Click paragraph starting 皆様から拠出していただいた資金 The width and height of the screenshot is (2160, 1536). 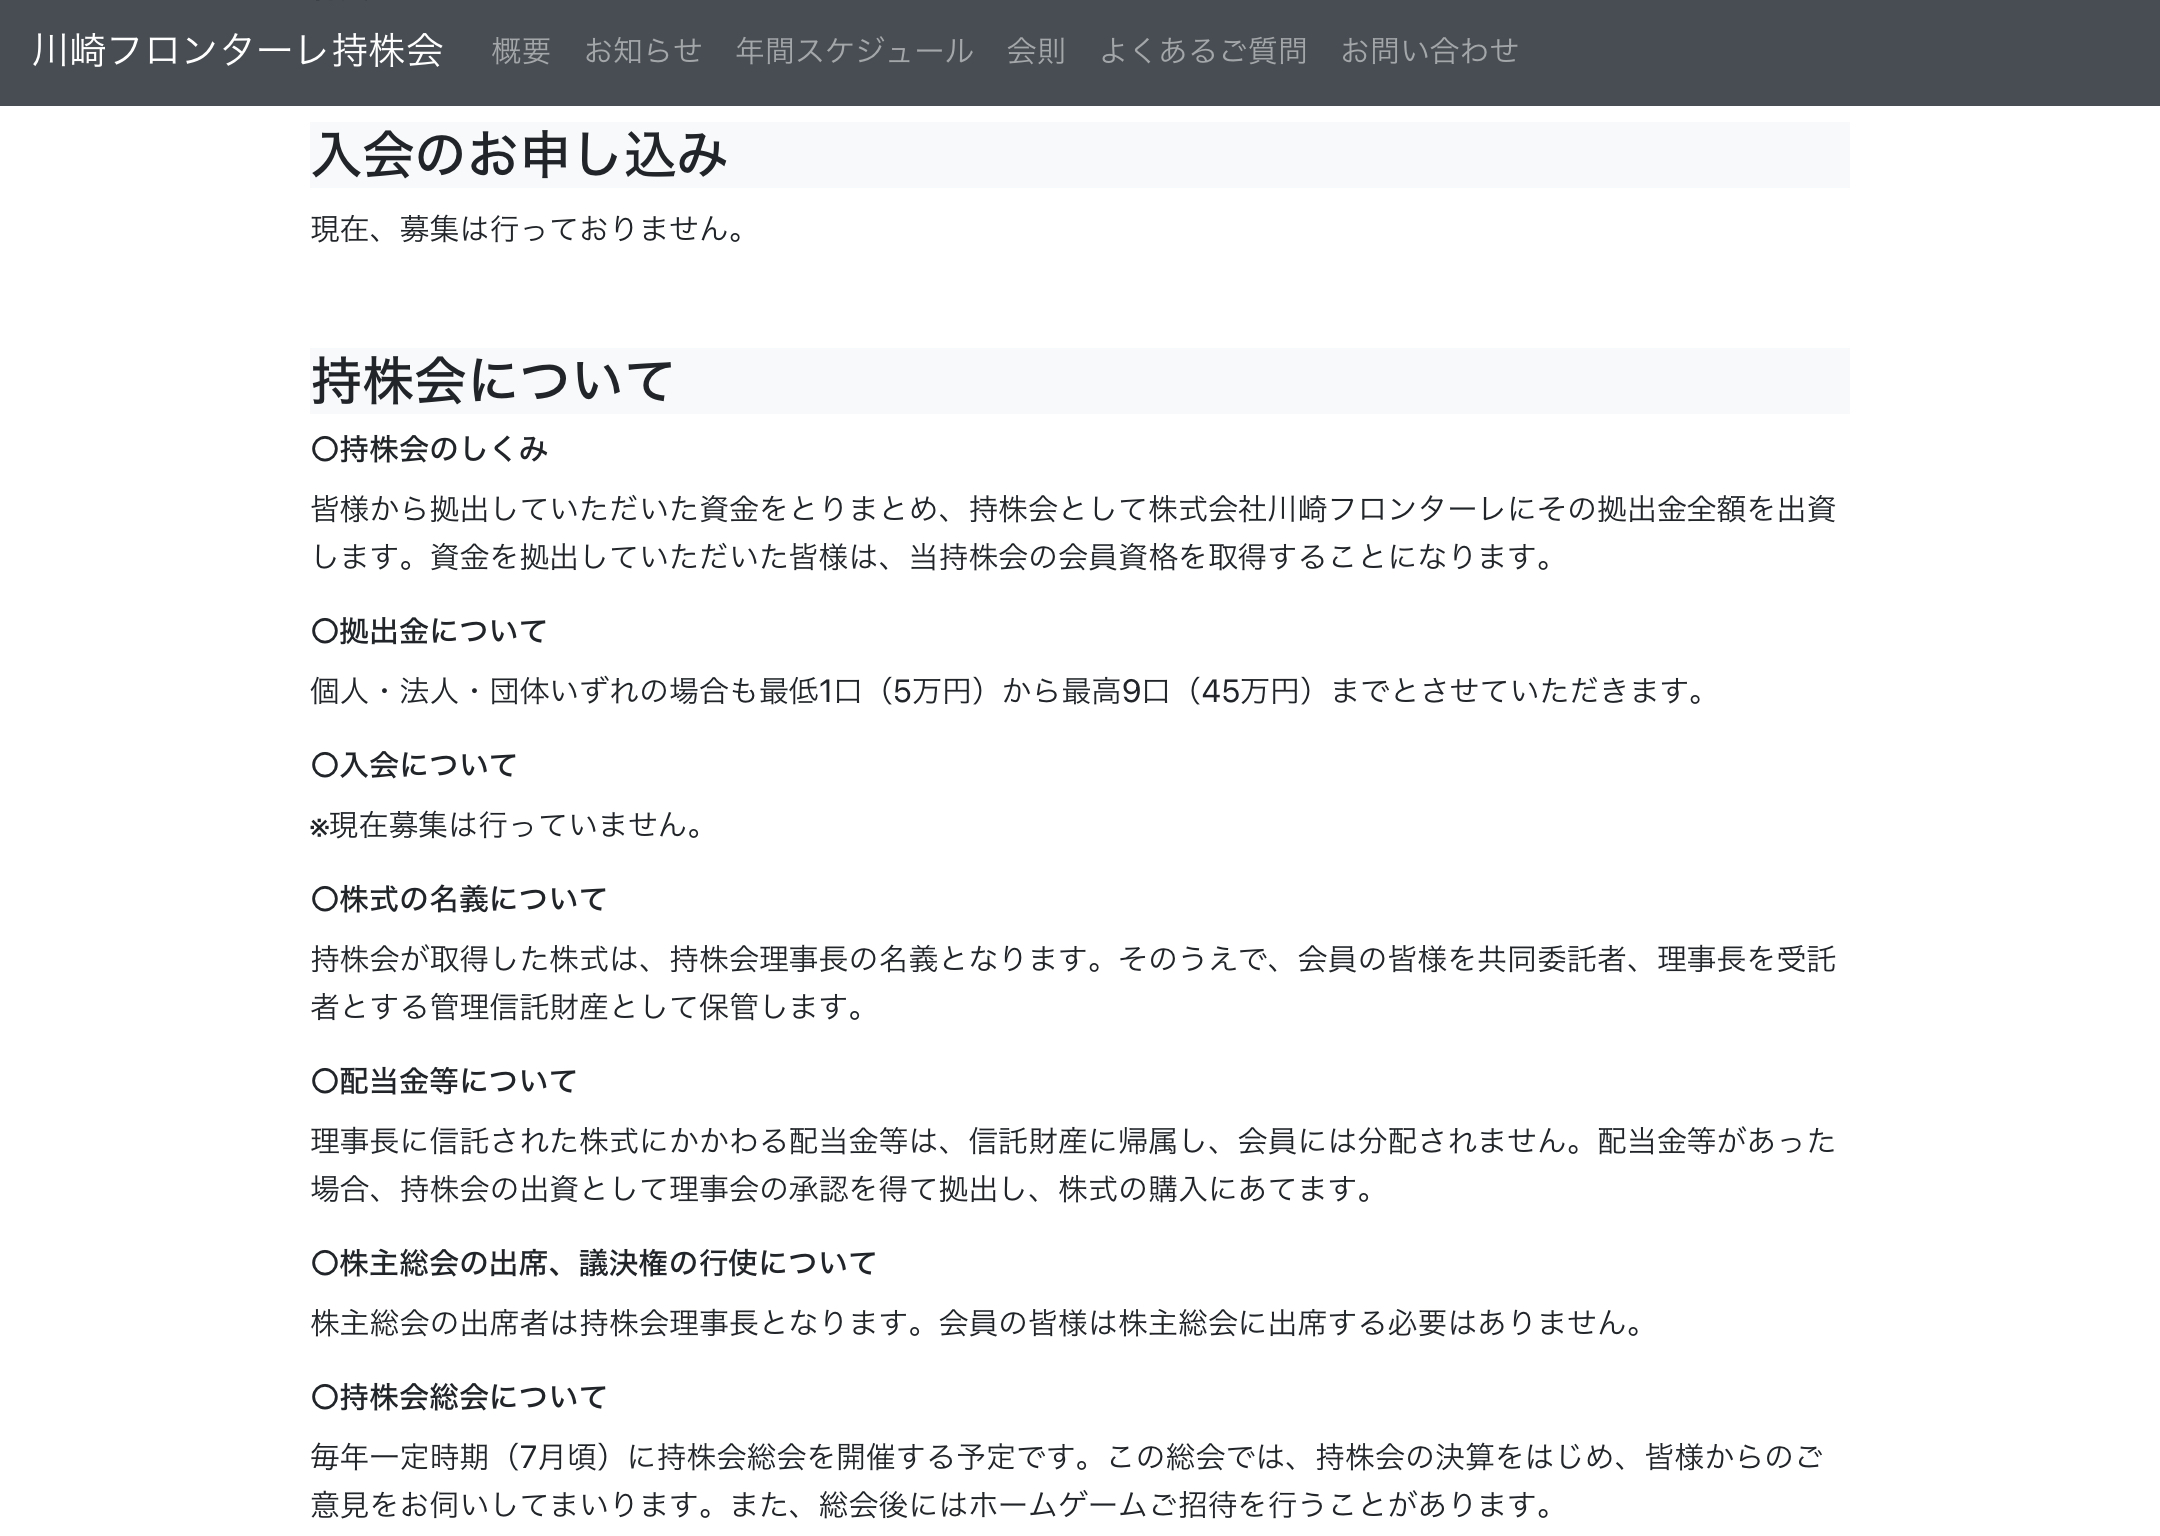pos(1074,533)
